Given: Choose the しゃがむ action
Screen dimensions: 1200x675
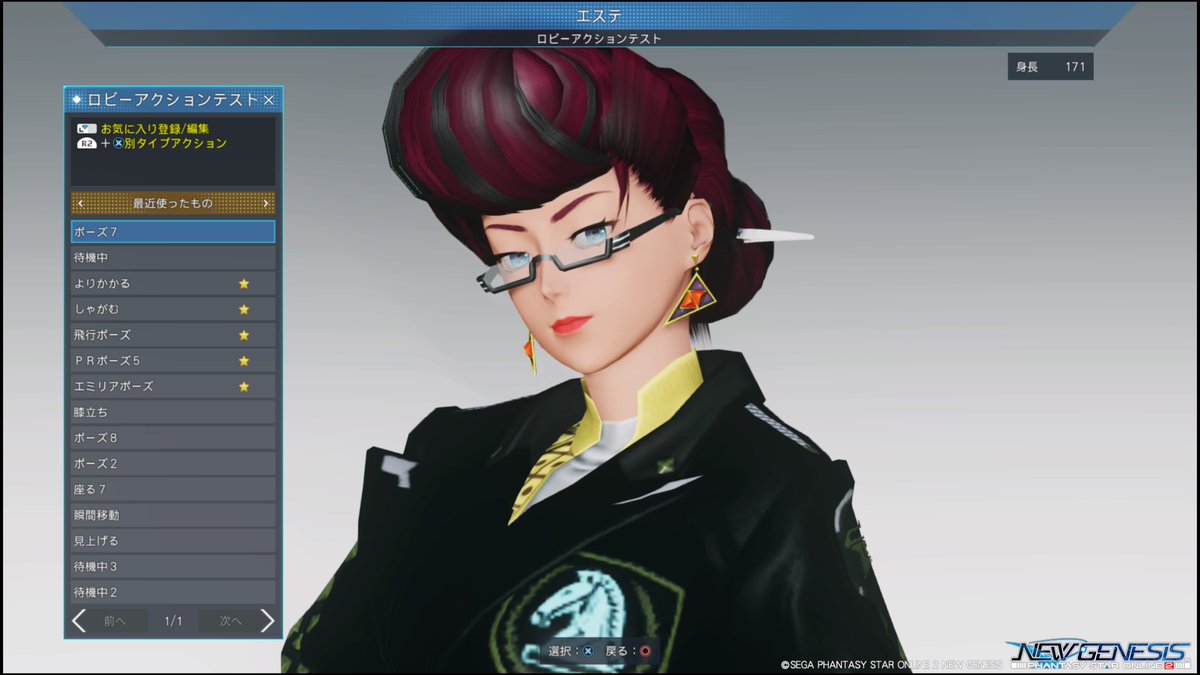Looking at the screenshot, I should (x=173, y=309).
